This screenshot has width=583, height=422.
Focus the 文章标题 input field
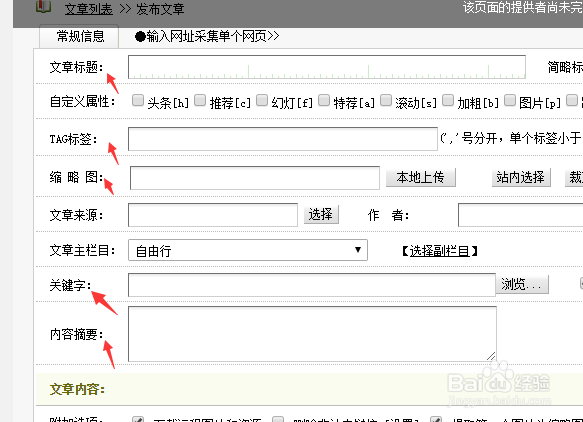[x=327, y=67]
